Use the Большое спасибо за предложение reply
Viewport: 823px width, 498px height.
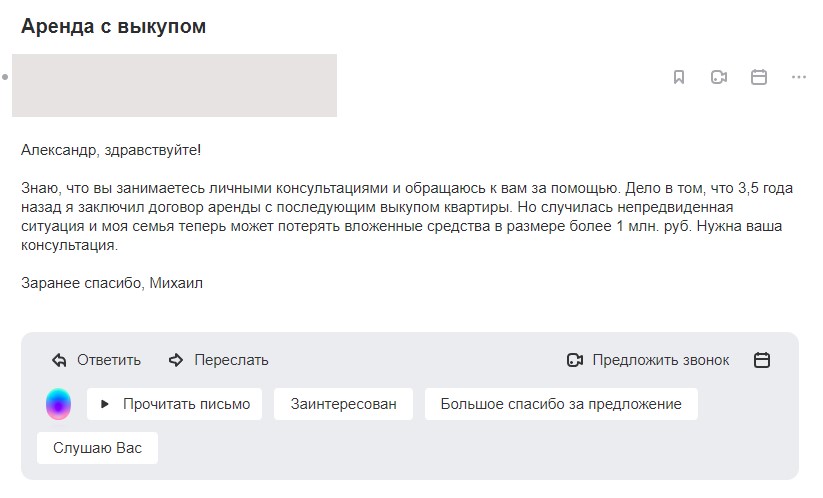click(561, 404)
